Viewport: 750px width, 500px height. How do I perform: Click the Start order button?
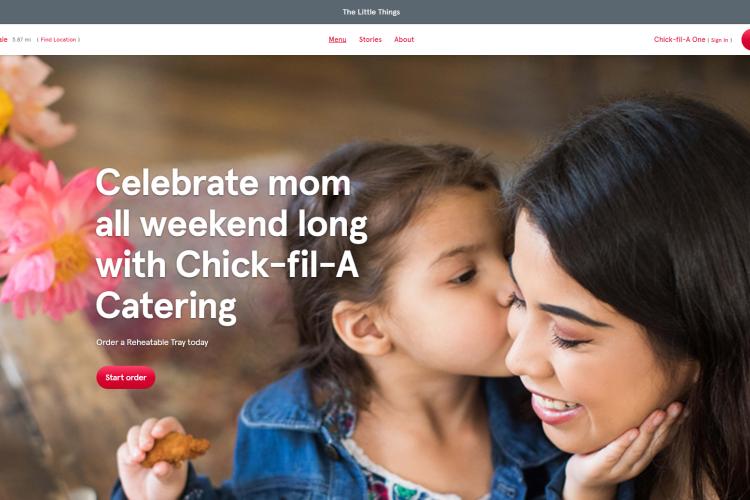126,378
